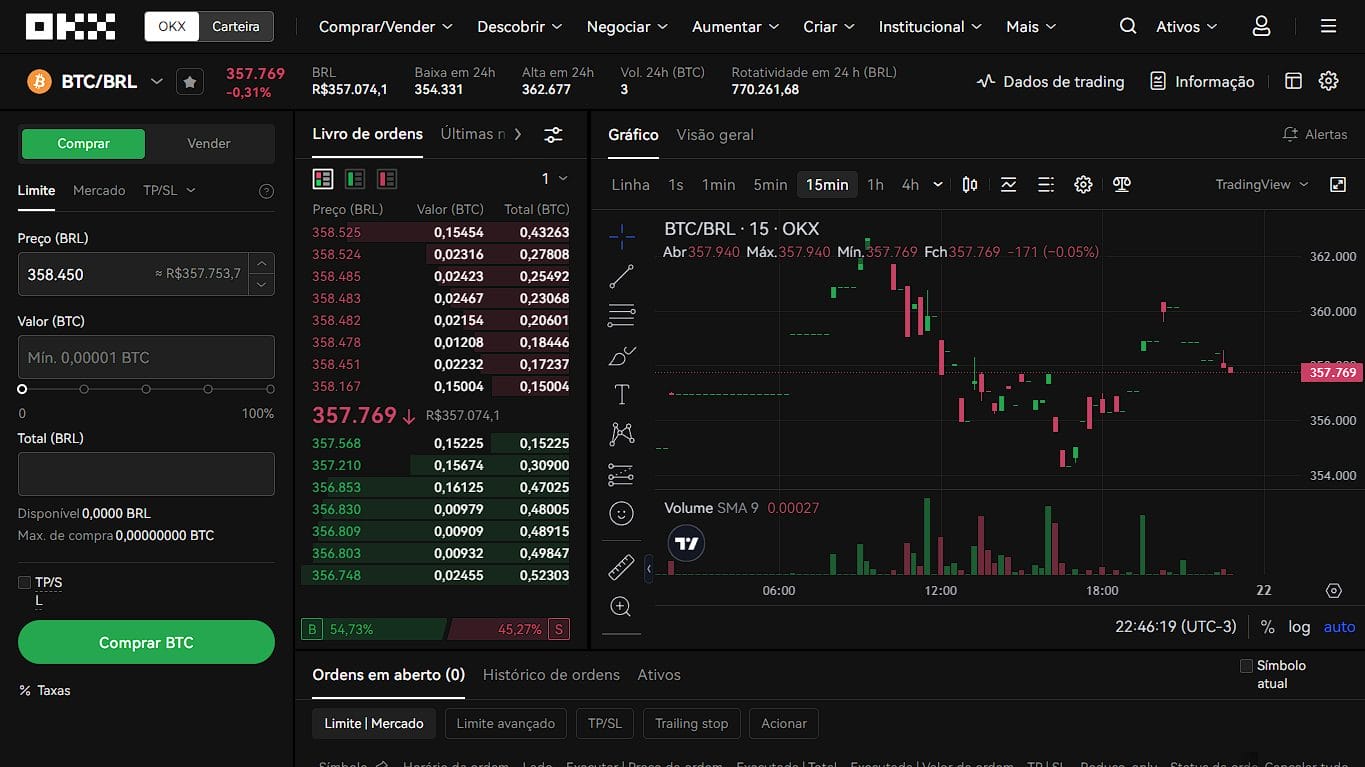
Task: Enable the TP/SL checkbox in the order form
Action: (x=23, y=582)
